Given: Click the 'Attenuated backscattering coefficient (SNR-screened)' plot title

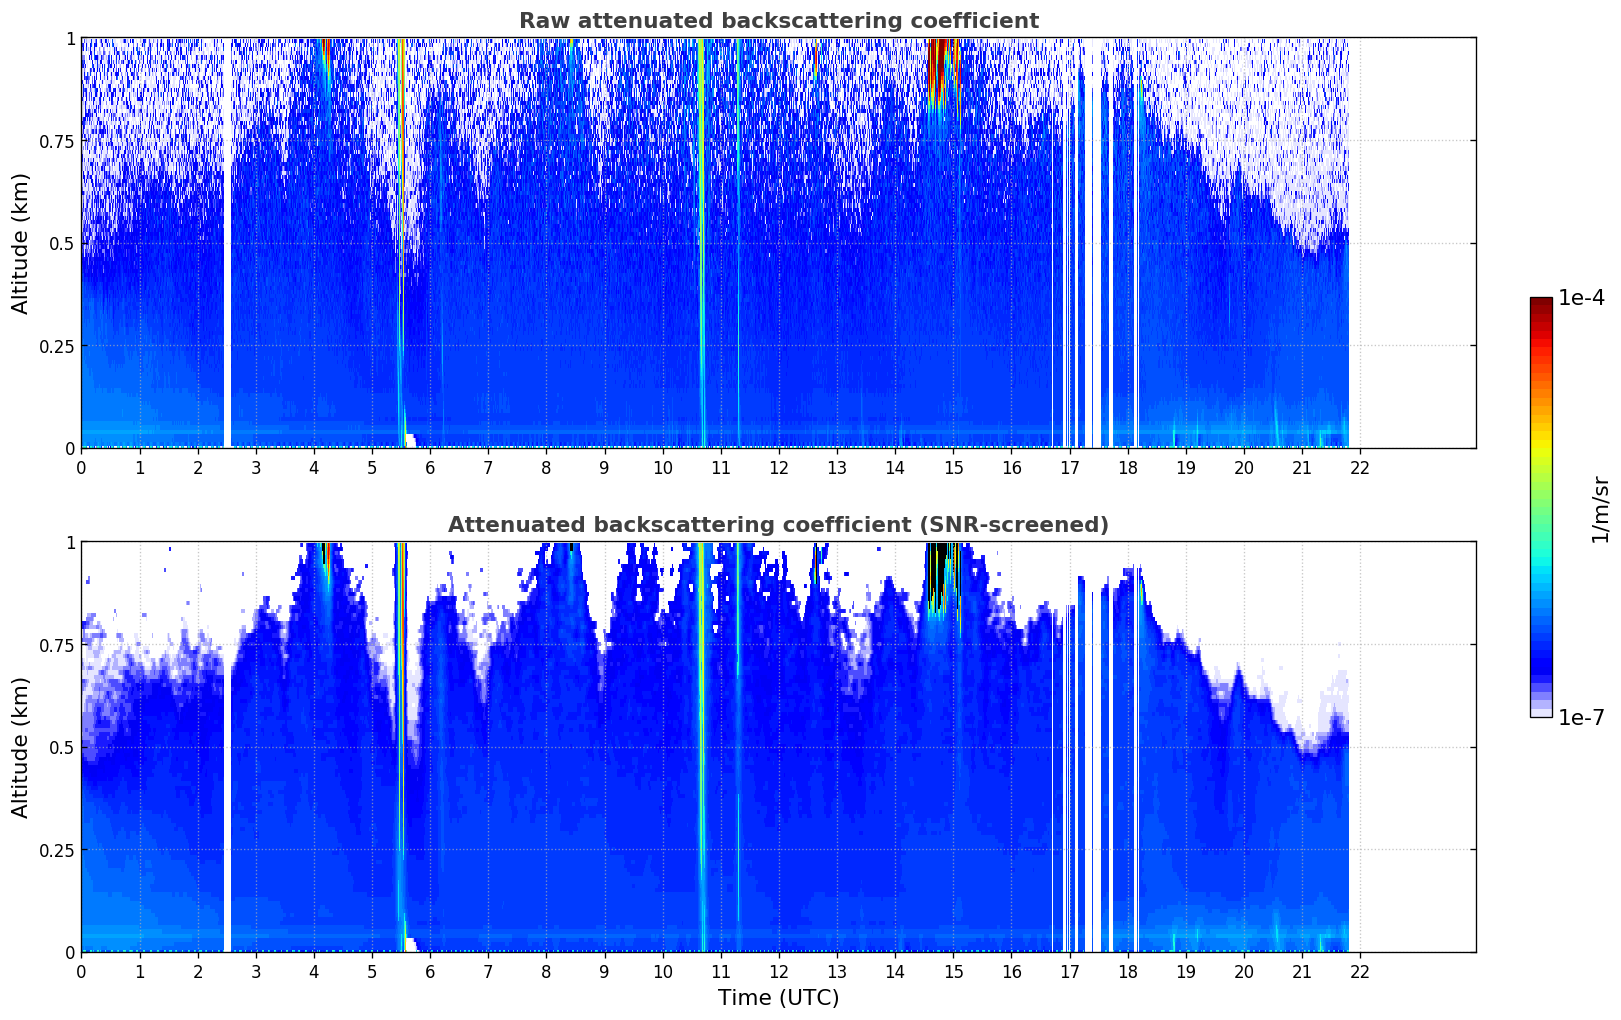Looking at the screenshot, I should click(x=778, y=525).
